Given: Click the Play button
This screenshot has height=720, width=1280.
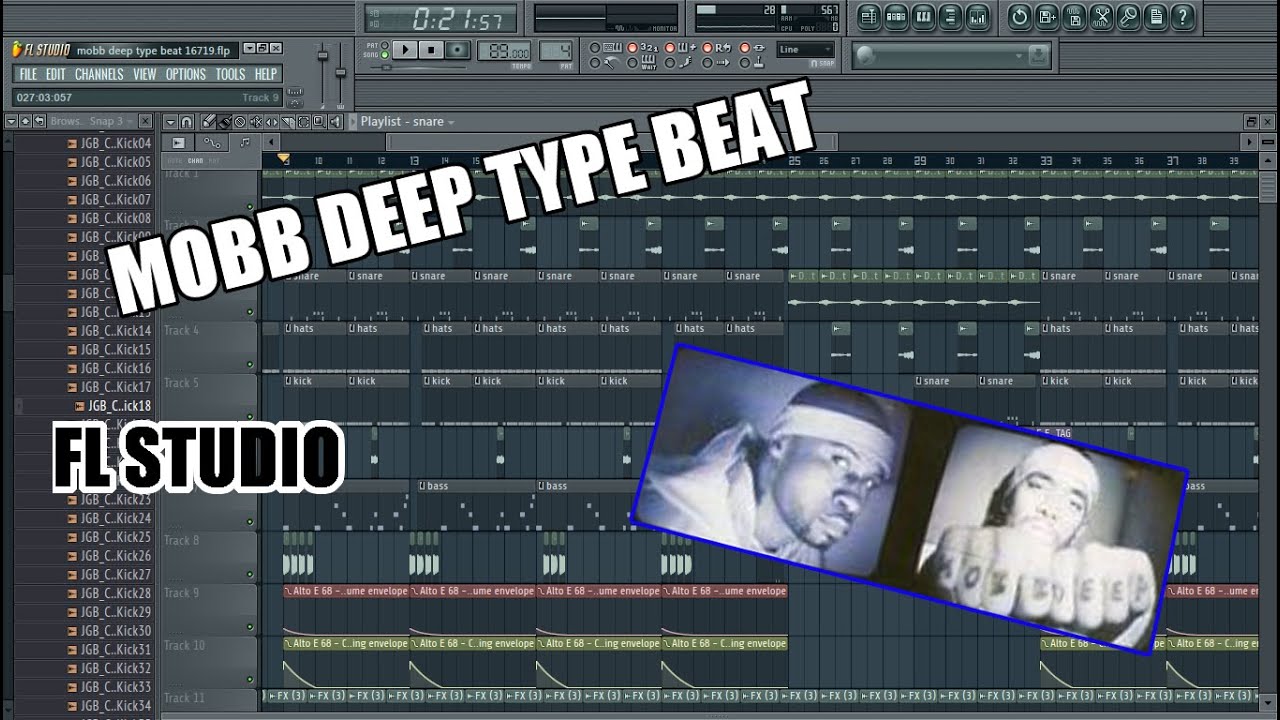Looking at the screenshot, I should click(405, 49).
